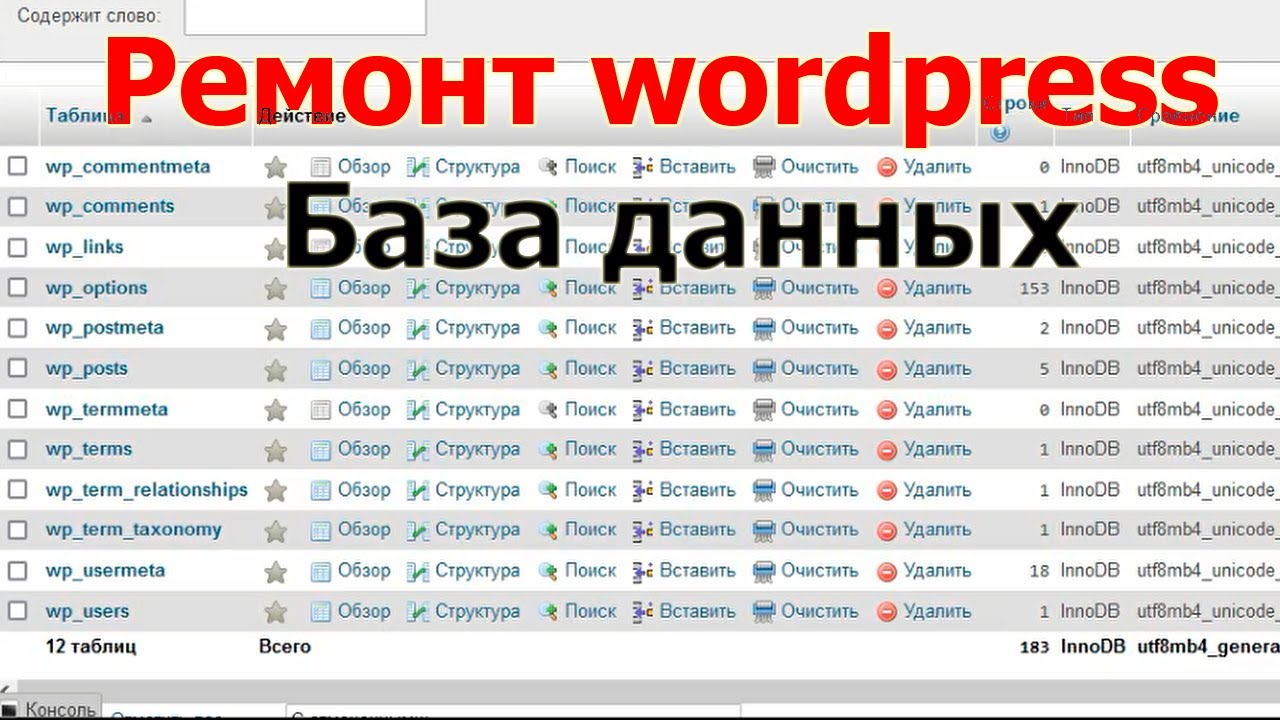Click the Структура icon for wp_termmeta
1280x720 pixels.
click(418, 409)
